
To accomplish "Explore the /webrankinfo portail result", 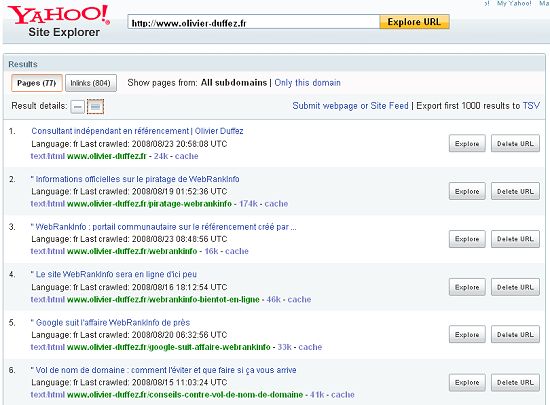I will 467,239.
